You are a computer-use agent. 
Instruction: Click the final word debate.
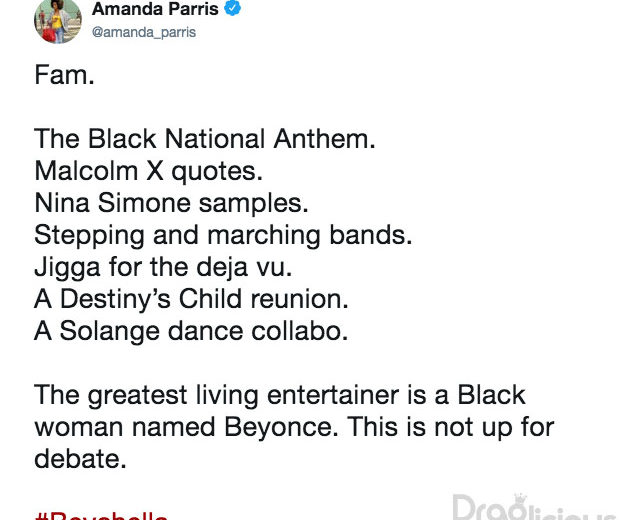80,459
